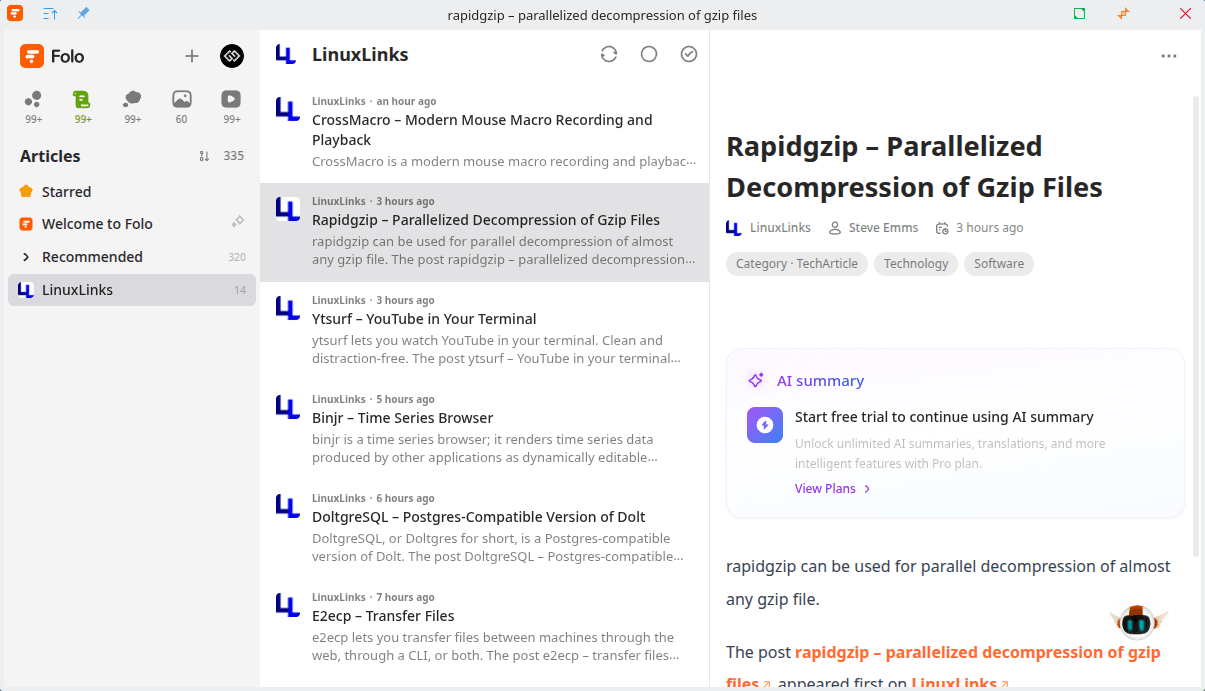The height and width of the screenshot is (691, 1205).
Task: Click the AI robot assistant icon
Action: [x=1137, y=622]
